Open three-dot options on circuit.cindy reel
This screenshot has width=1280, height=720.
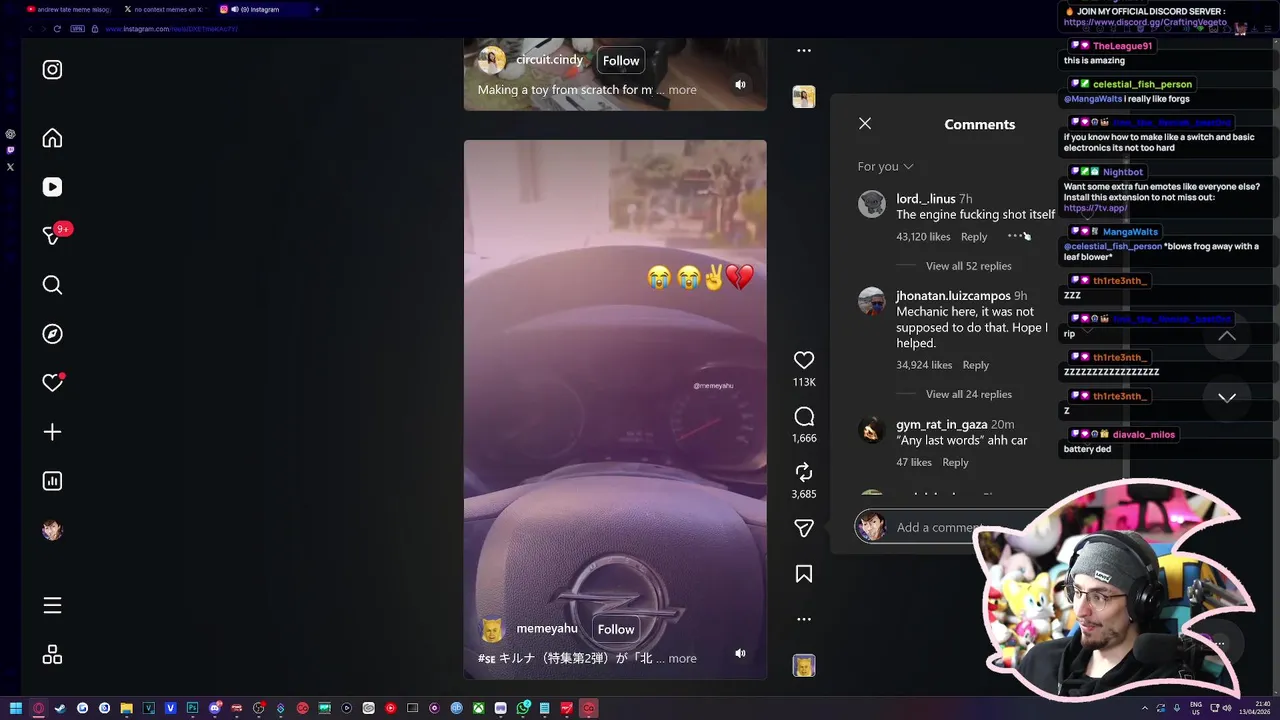(804, 50)
